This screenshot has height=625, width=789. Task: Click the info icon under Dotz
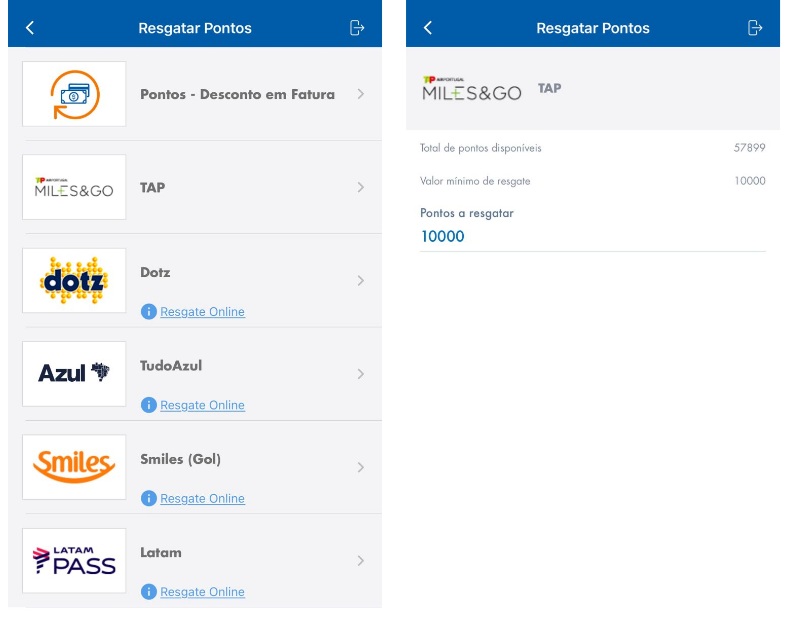point(149,311)
